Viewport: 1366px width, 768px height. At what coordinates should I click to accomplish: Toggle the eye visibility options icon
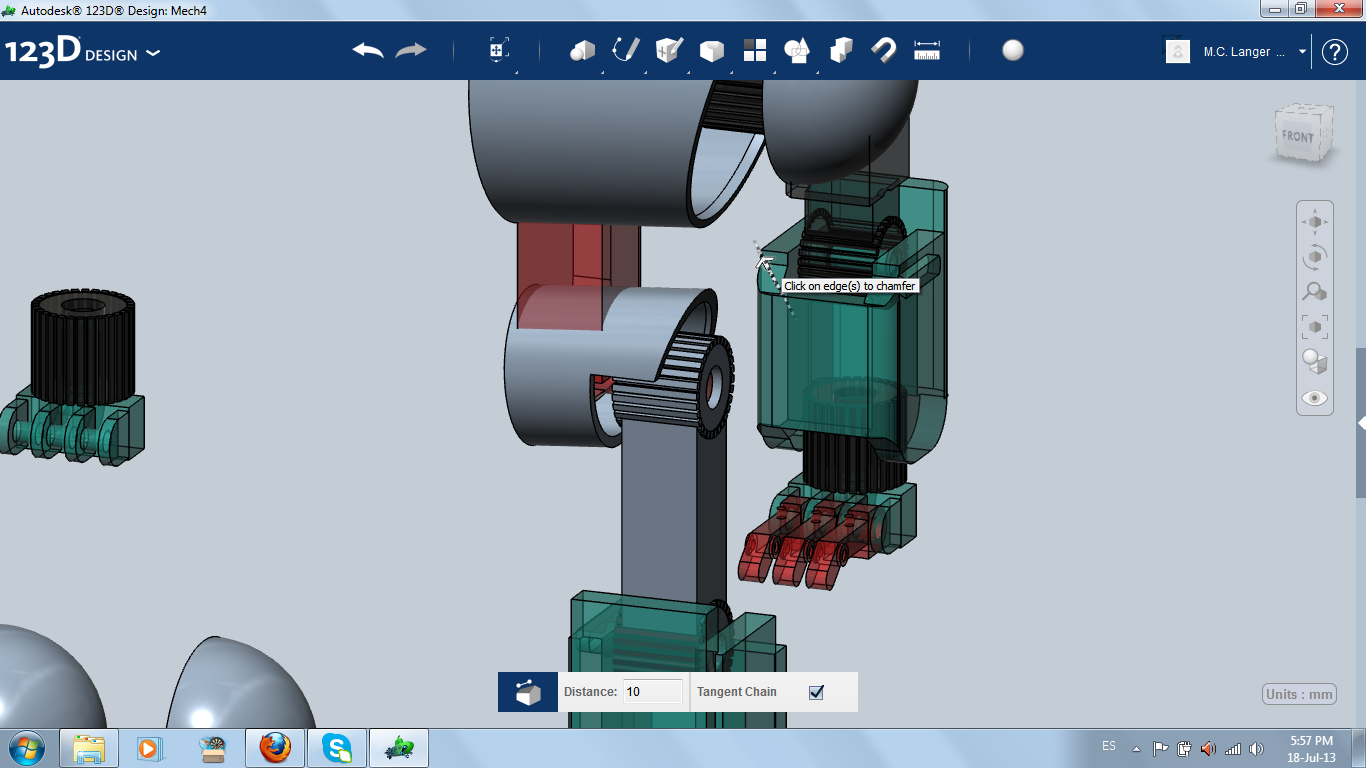pos(1315,398)
